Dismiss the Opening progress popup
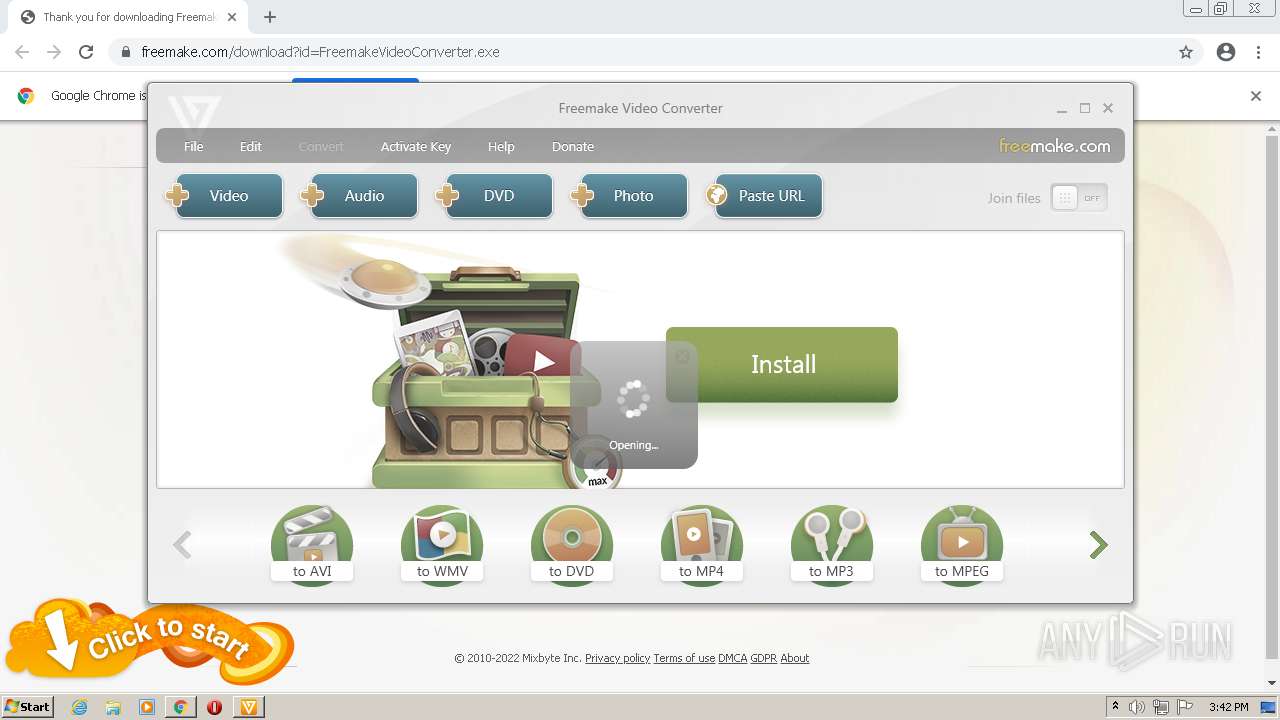1280x720 pixels. (x=682, y=356)
